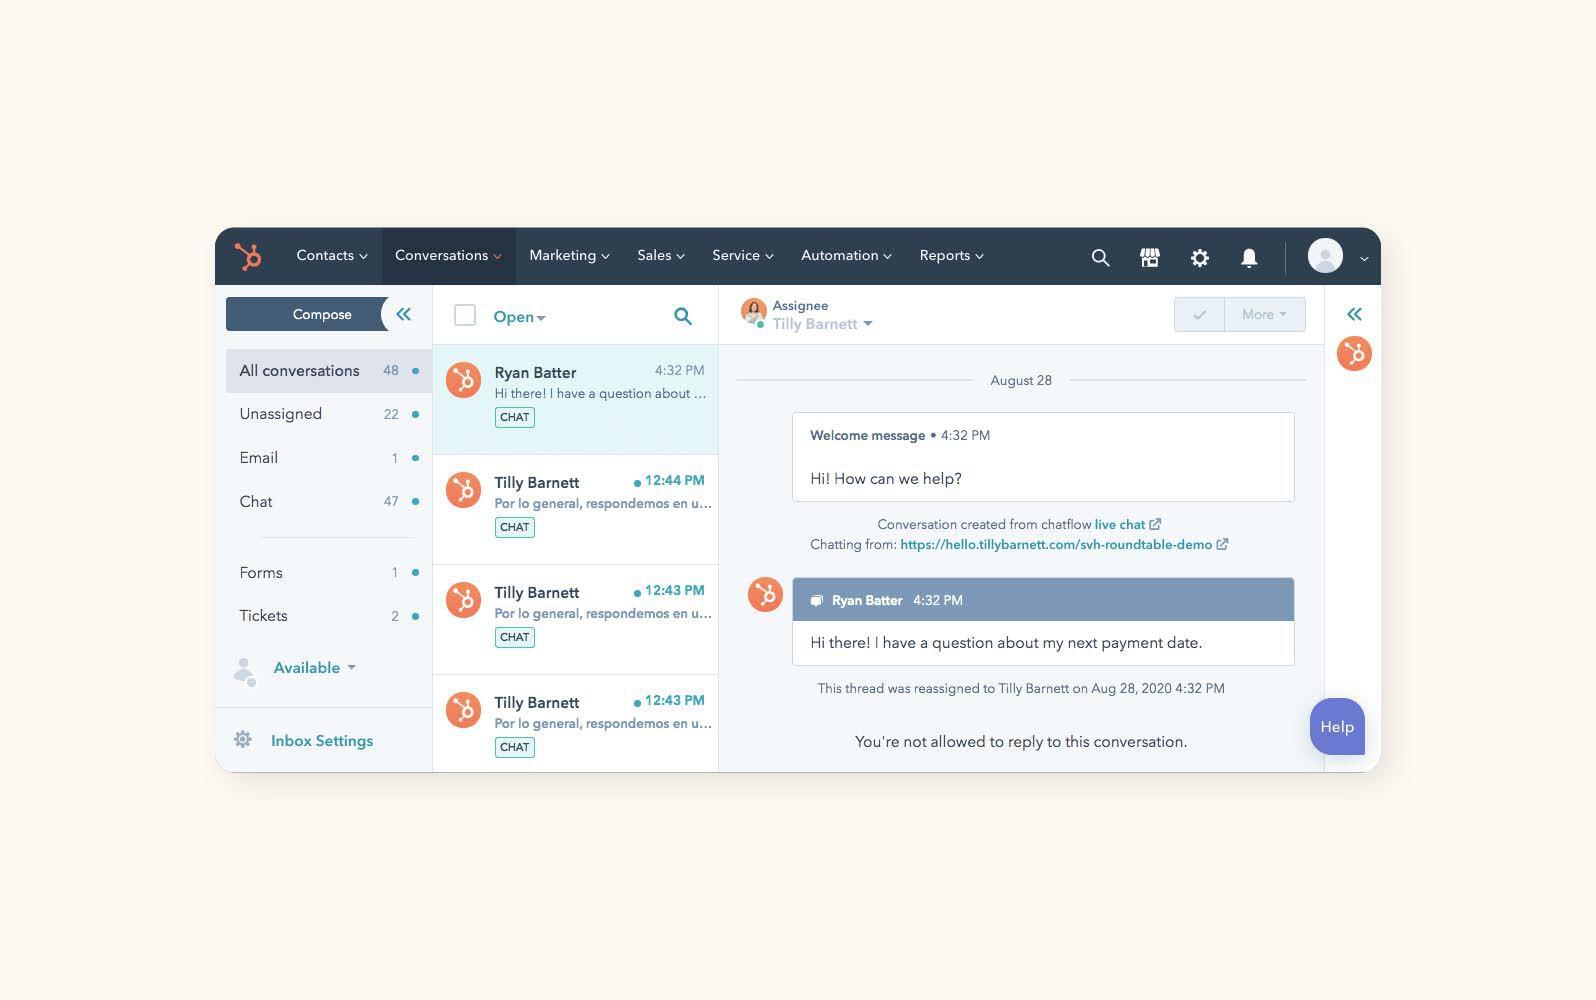
Task: Click the Compose button
Action: click(322, 314)
